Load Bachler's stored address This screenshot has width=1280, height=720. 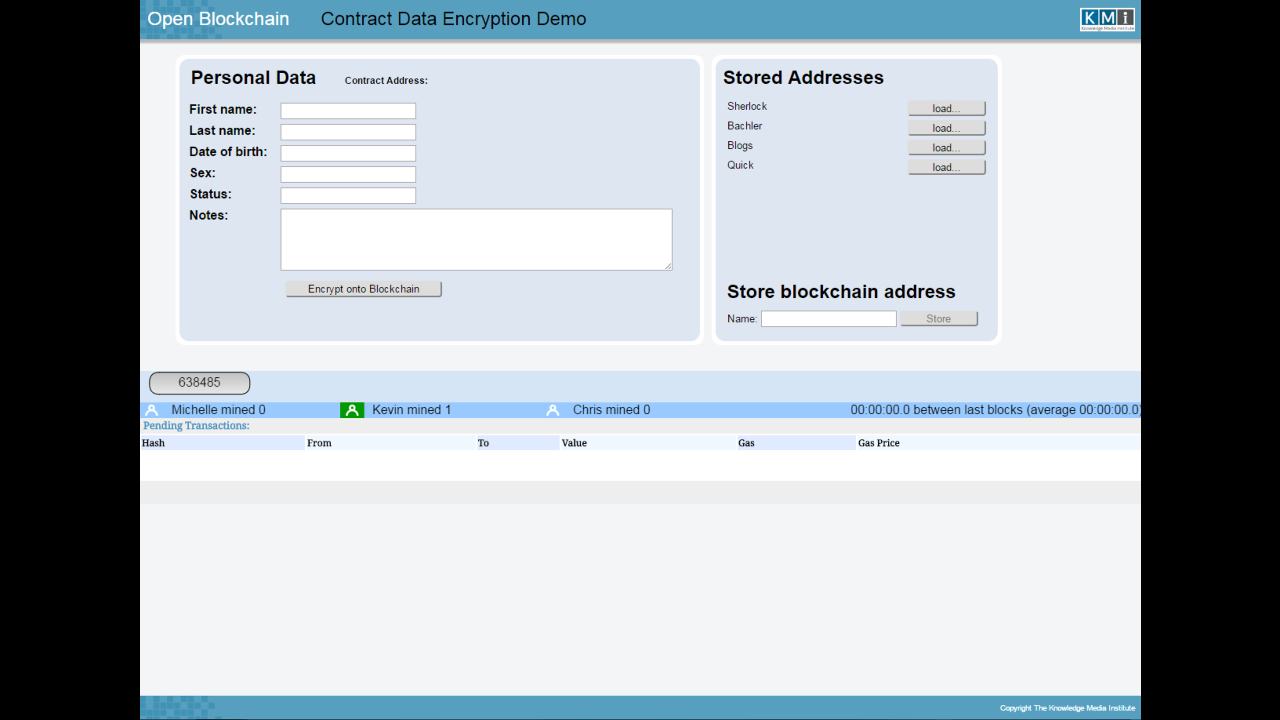click(946, 127)
